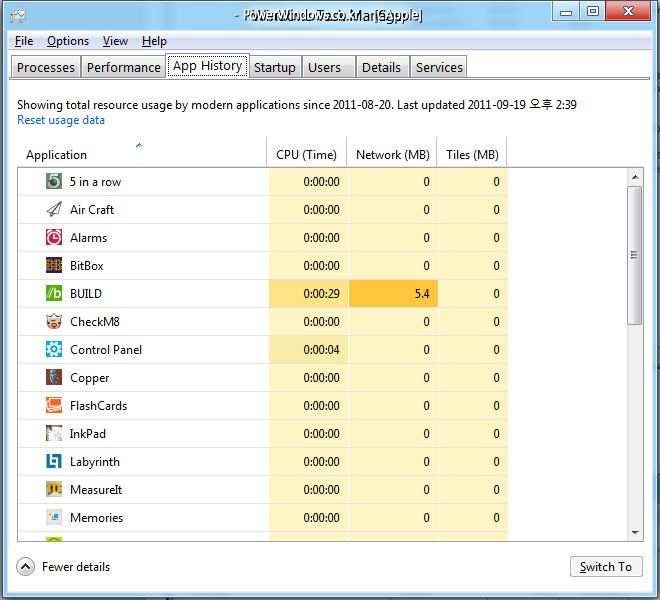Click Control Panel's CPU time 0:00:04
660x600 pixels.
(322, 349)
